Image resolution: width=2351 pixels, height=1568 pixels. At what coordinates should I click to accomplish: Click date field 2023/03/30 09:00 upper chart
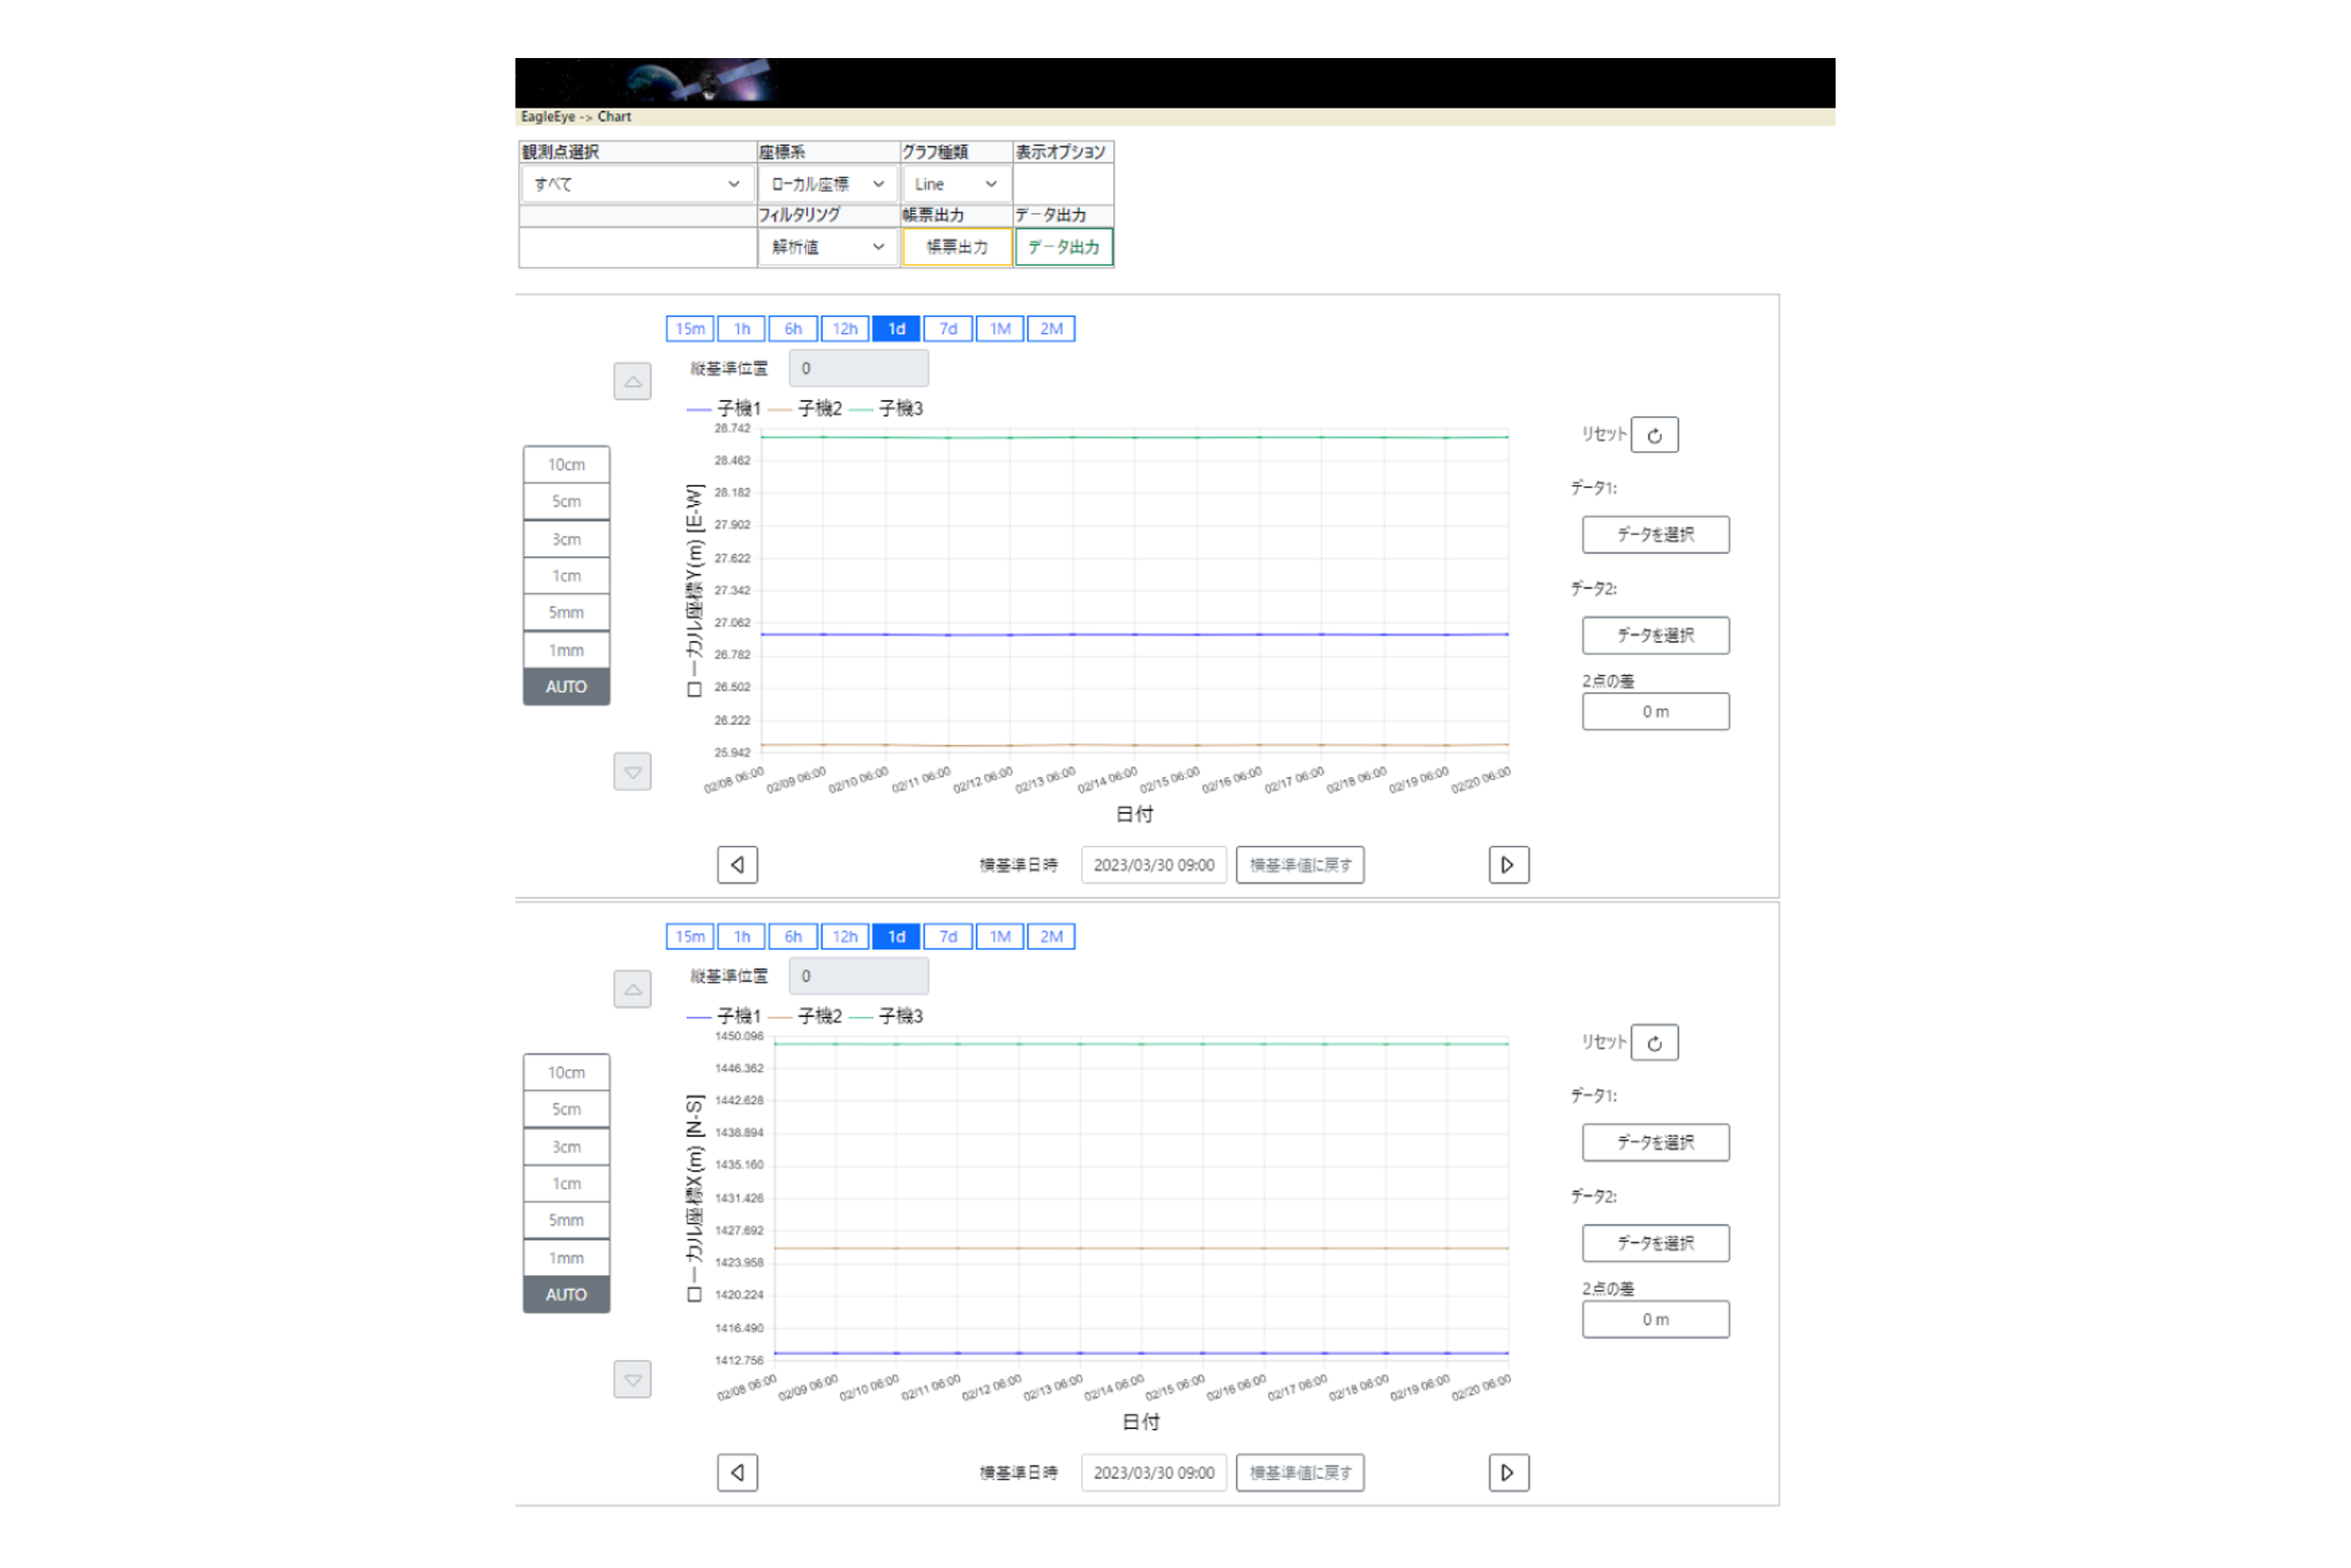[x=1153, y=865]
